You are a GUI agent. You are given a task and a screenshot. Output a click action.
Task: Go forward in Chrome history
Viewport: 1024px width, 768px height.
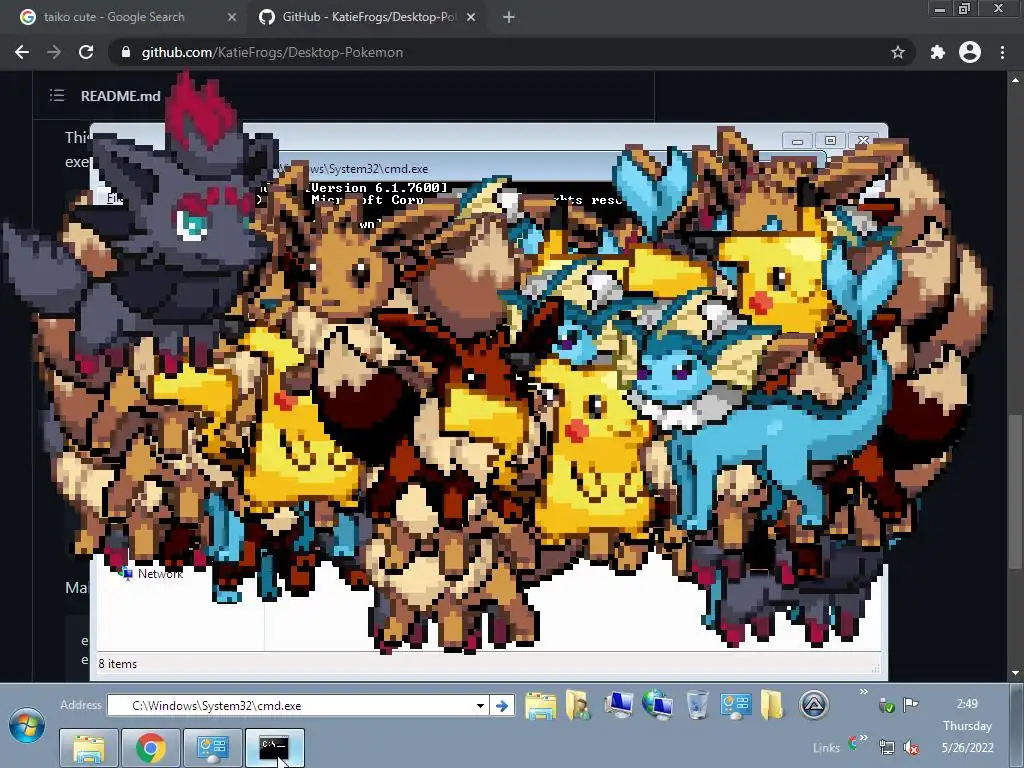[54, 52]
